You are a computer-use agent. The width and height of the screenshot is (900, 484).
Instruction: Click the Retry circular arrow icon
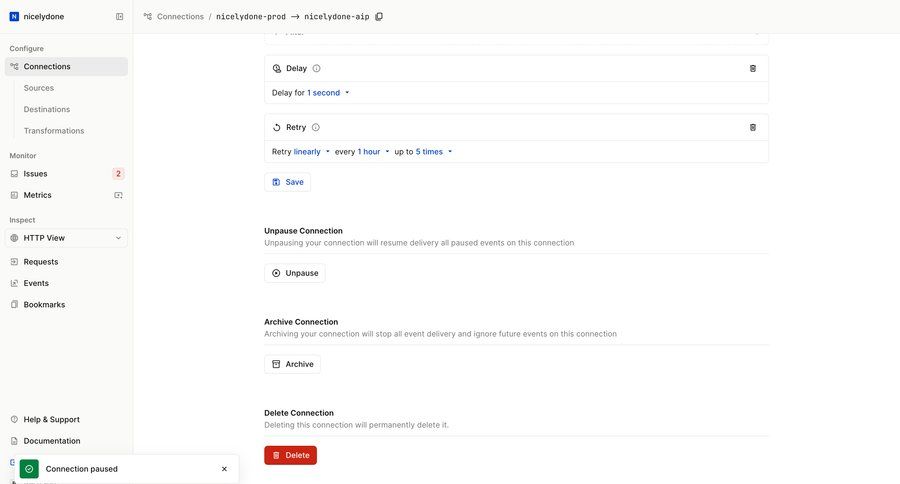point(277,127)
